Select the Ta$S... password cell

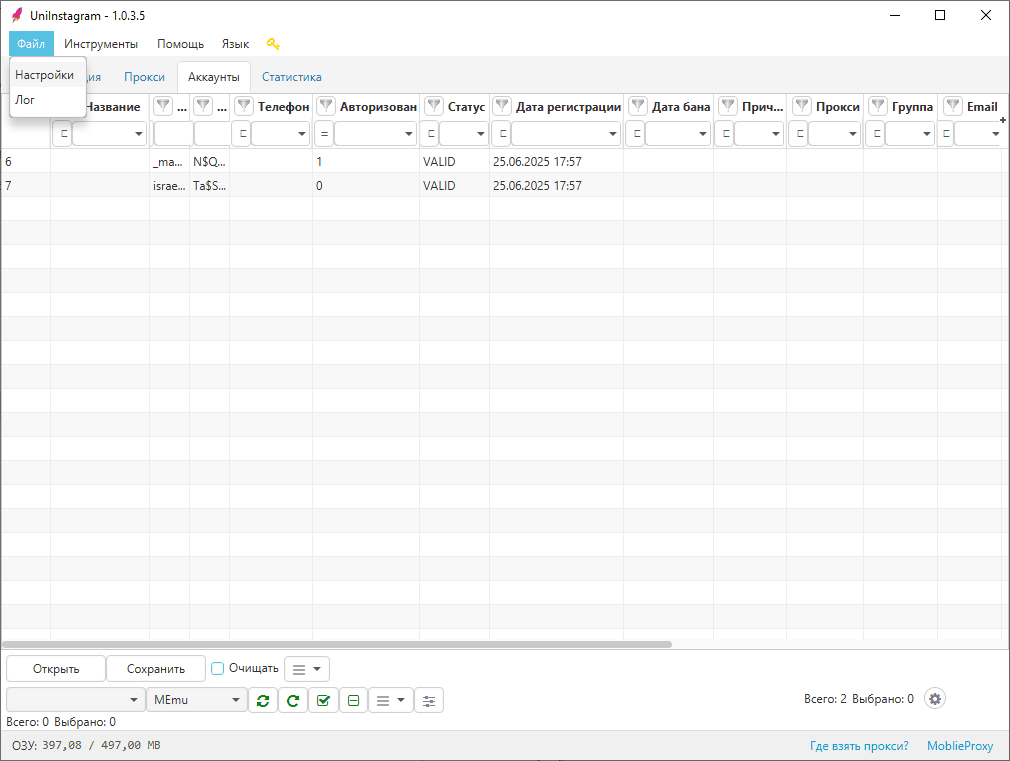click(209, 186)
